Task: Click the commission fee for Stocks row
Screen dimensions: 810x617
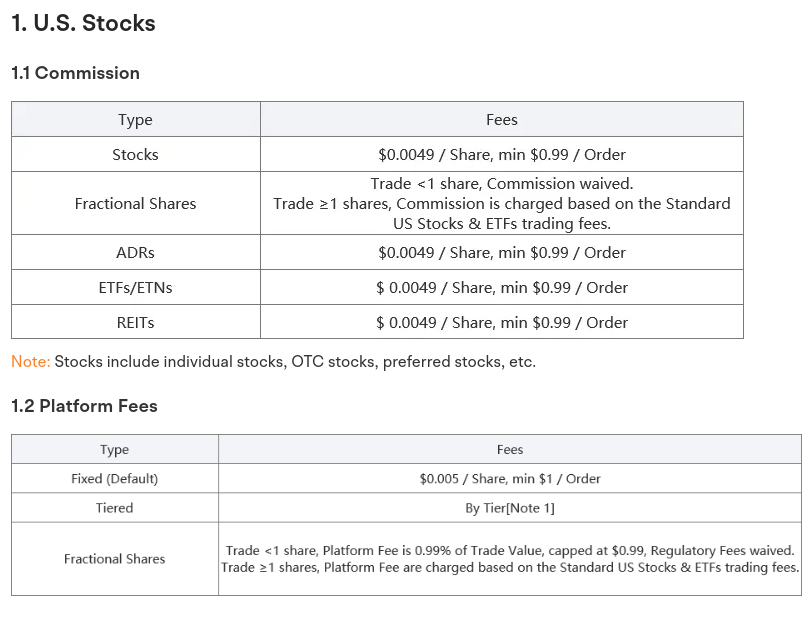Action: coord(501,155)
